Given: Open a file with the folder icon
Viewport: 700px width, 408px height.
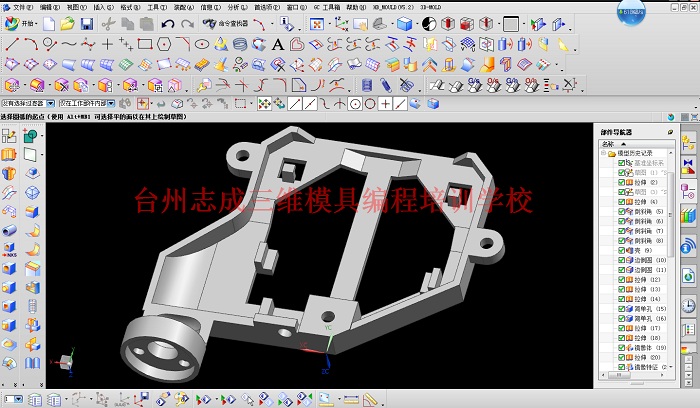Looking at the screenshot, I should 67,24.
